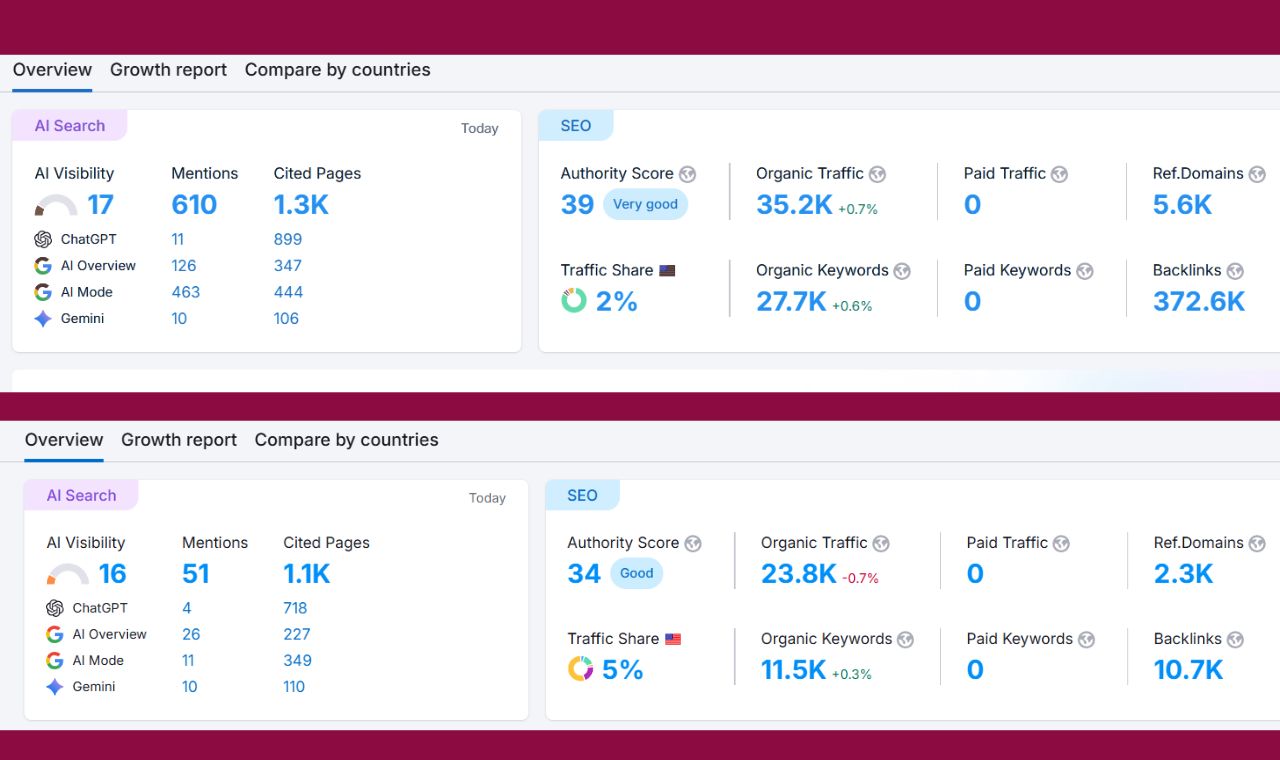Viewport: 1280px width, 760px height.
Task: Click globe icon next to Paid Traffic, bottom panel
Action: coord(1061,544)
